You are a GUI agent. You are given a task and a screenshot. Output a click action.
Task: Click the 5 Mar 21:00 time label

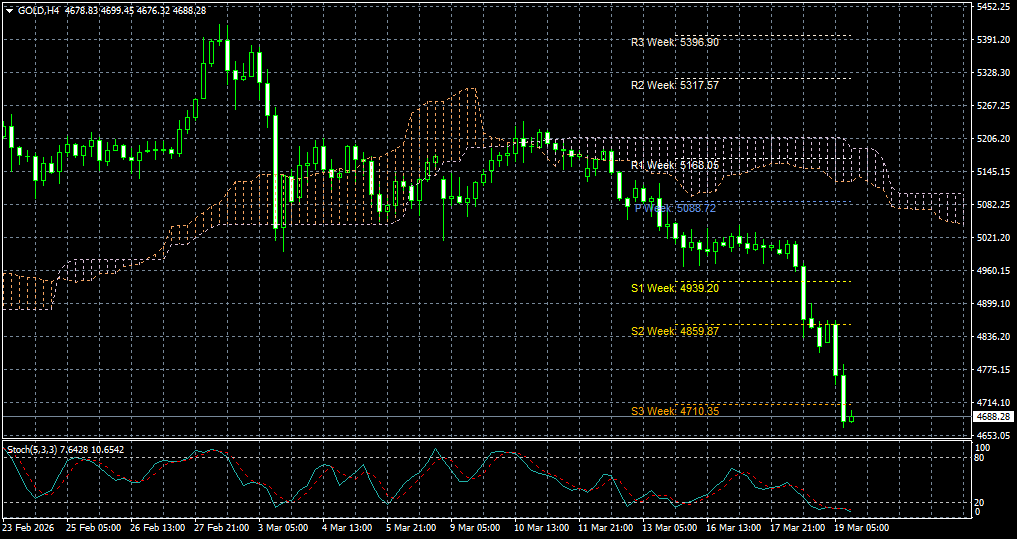click(413, 528)
